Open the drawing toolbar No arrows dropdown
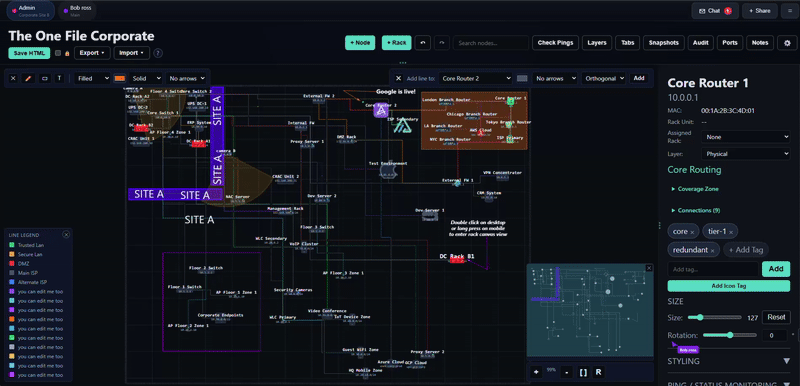The height and width of the screenshot is (386, 800). pos(187,79)
